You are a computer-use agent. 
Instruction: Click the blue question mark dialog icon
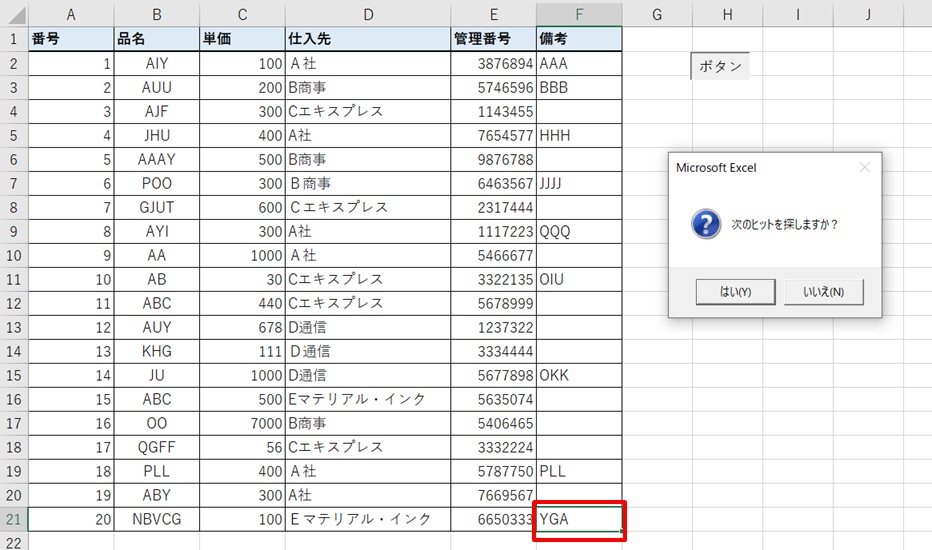click(706, 224)
